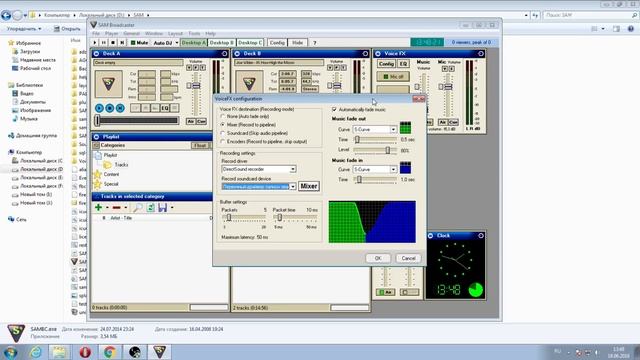This screenshot has height=360, width=640.
Task: Switch to the Desktop C tab
Action: tap(250, 42)
